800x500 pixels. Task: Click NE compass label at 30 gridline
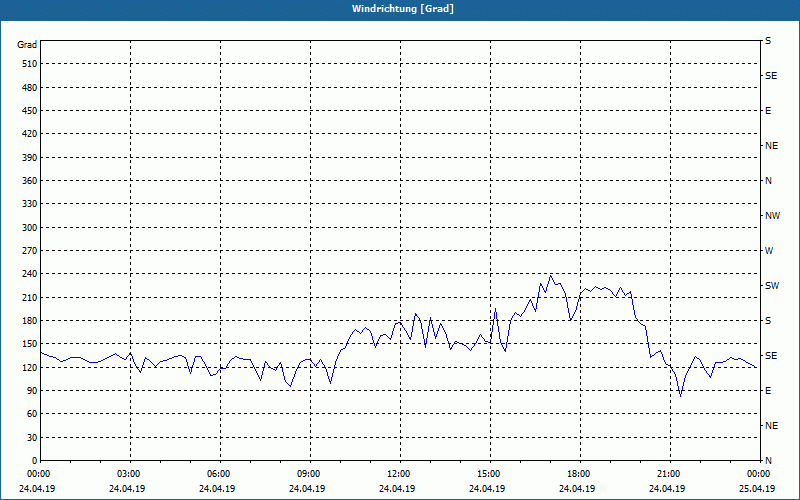(771, 426)
